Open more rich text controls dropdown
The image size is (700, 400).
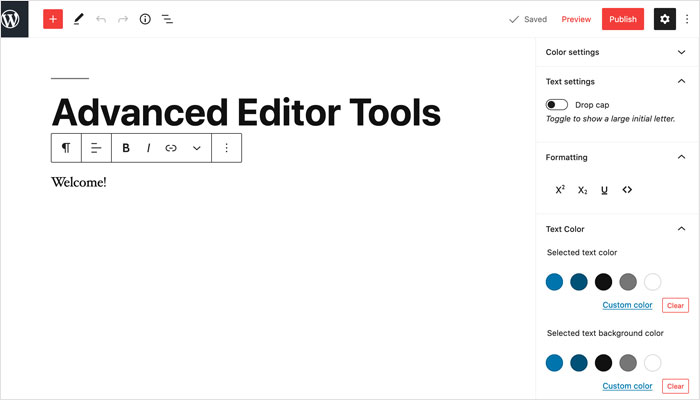coord(196,148)
